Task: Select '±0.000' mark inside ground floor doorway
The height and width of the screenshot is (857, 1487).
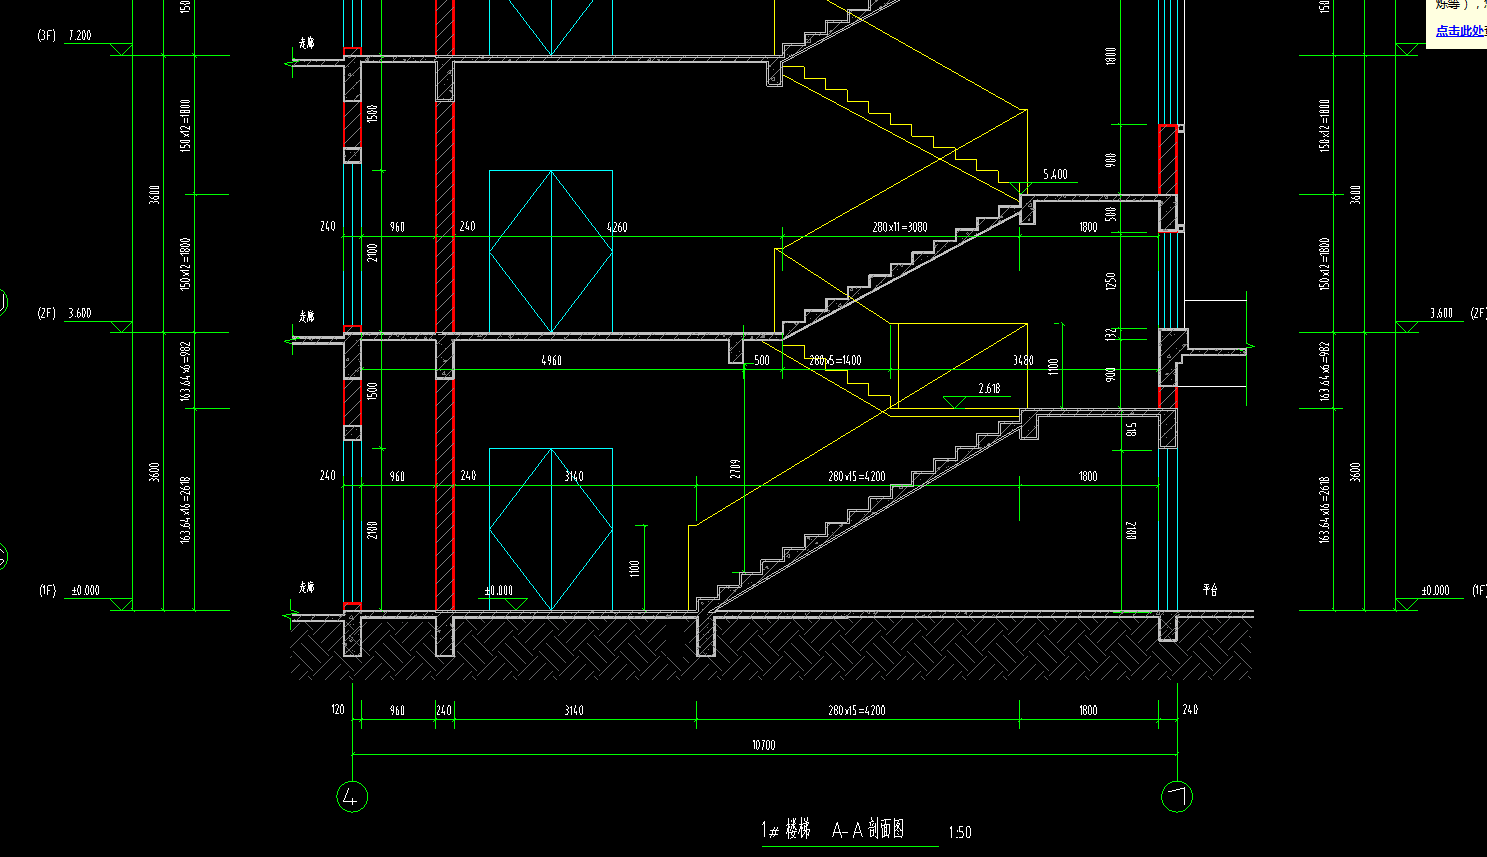Action: pos(498,590)
